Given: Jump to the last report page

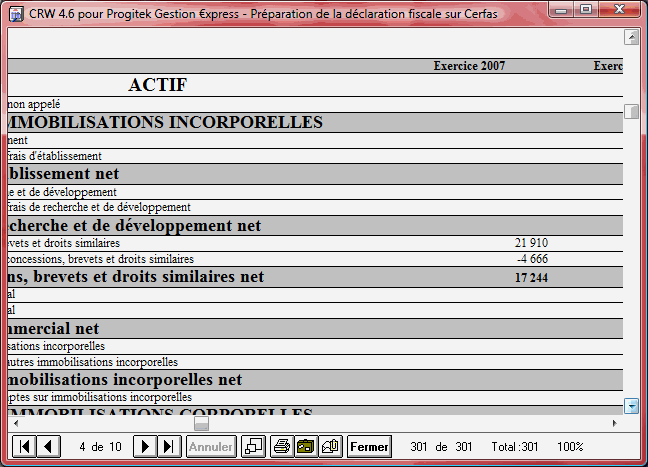Looking at the screenshot, I should (169, 446).
